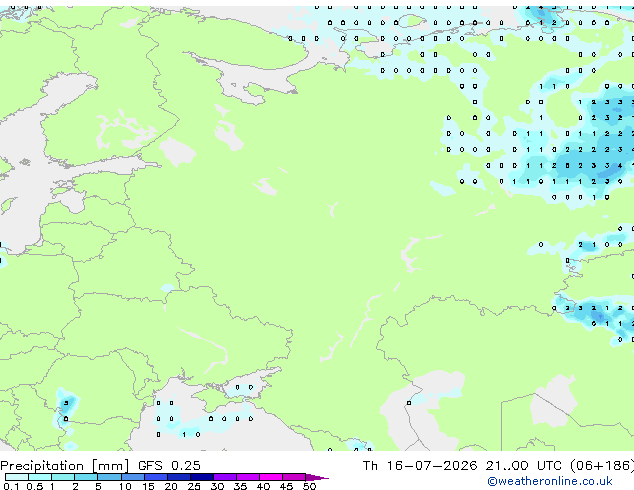Click the time text "21..00 UTC"
The width and height of the screenshot is (634, 490).
pyautogui.click(x=523, y=466)
